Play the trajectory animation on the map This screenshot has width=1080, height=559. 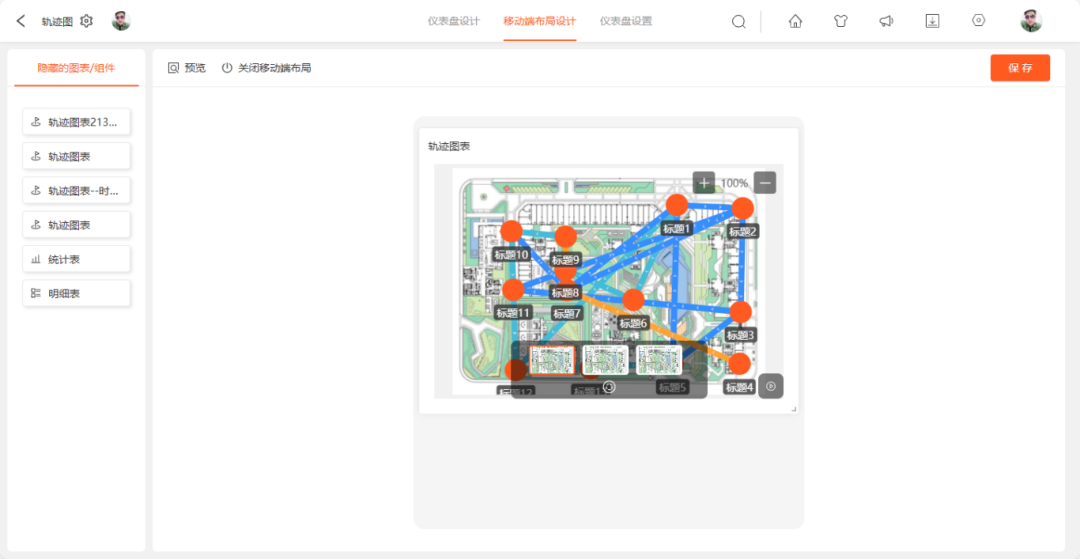pyautogui.click(x=771, y=386)
